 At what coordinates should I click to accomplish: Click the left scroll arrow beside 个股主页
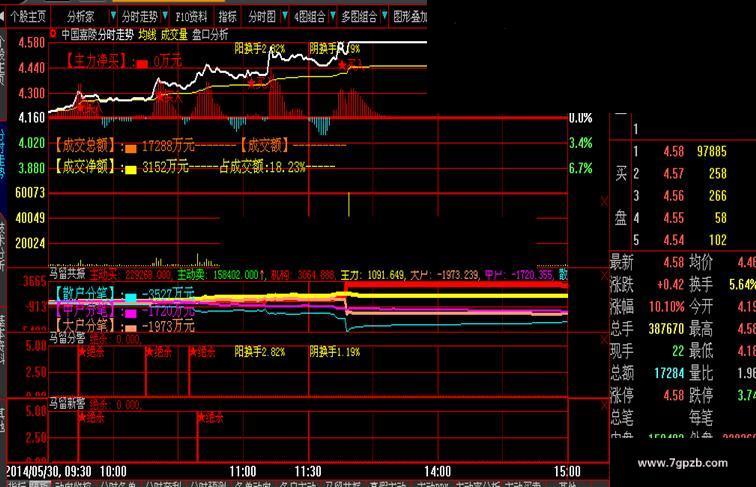2,17
